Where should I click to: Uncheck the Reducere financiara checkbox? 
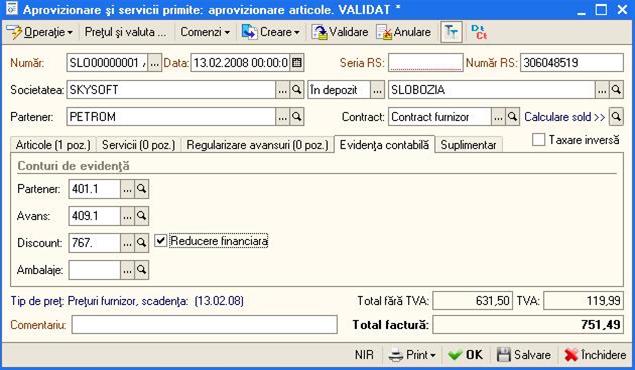tap(160, 241)
